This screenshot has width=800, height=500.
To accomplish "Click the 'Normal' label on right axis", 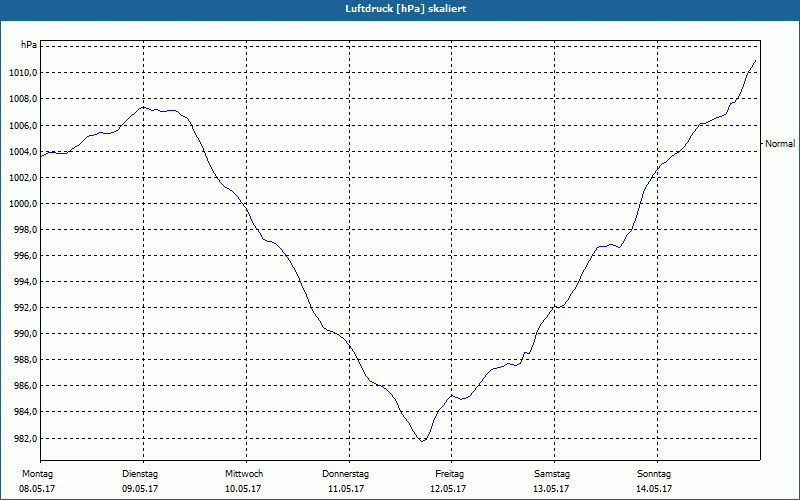I will coord(780,144).
